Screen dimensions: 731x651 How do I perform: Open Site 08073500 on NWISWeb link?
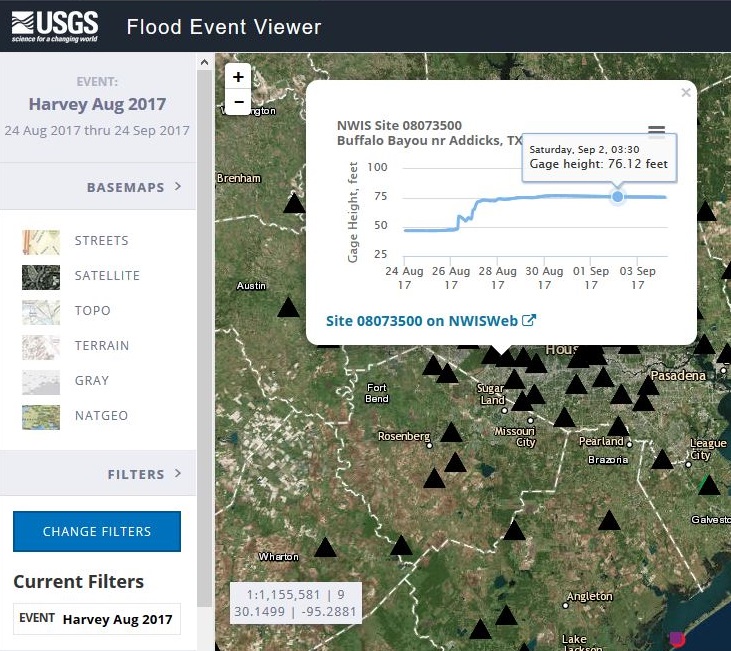pyautogui.click(x=431, y=321)
